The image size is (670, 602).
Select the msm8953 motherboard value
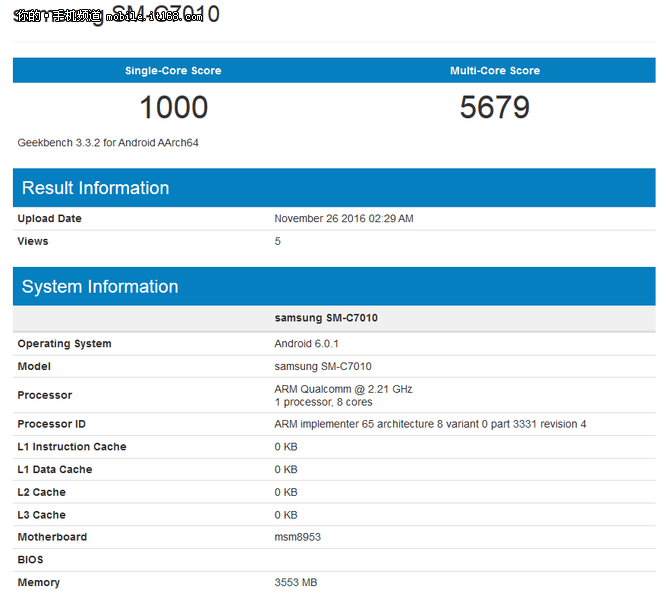[x=297, y=537]
